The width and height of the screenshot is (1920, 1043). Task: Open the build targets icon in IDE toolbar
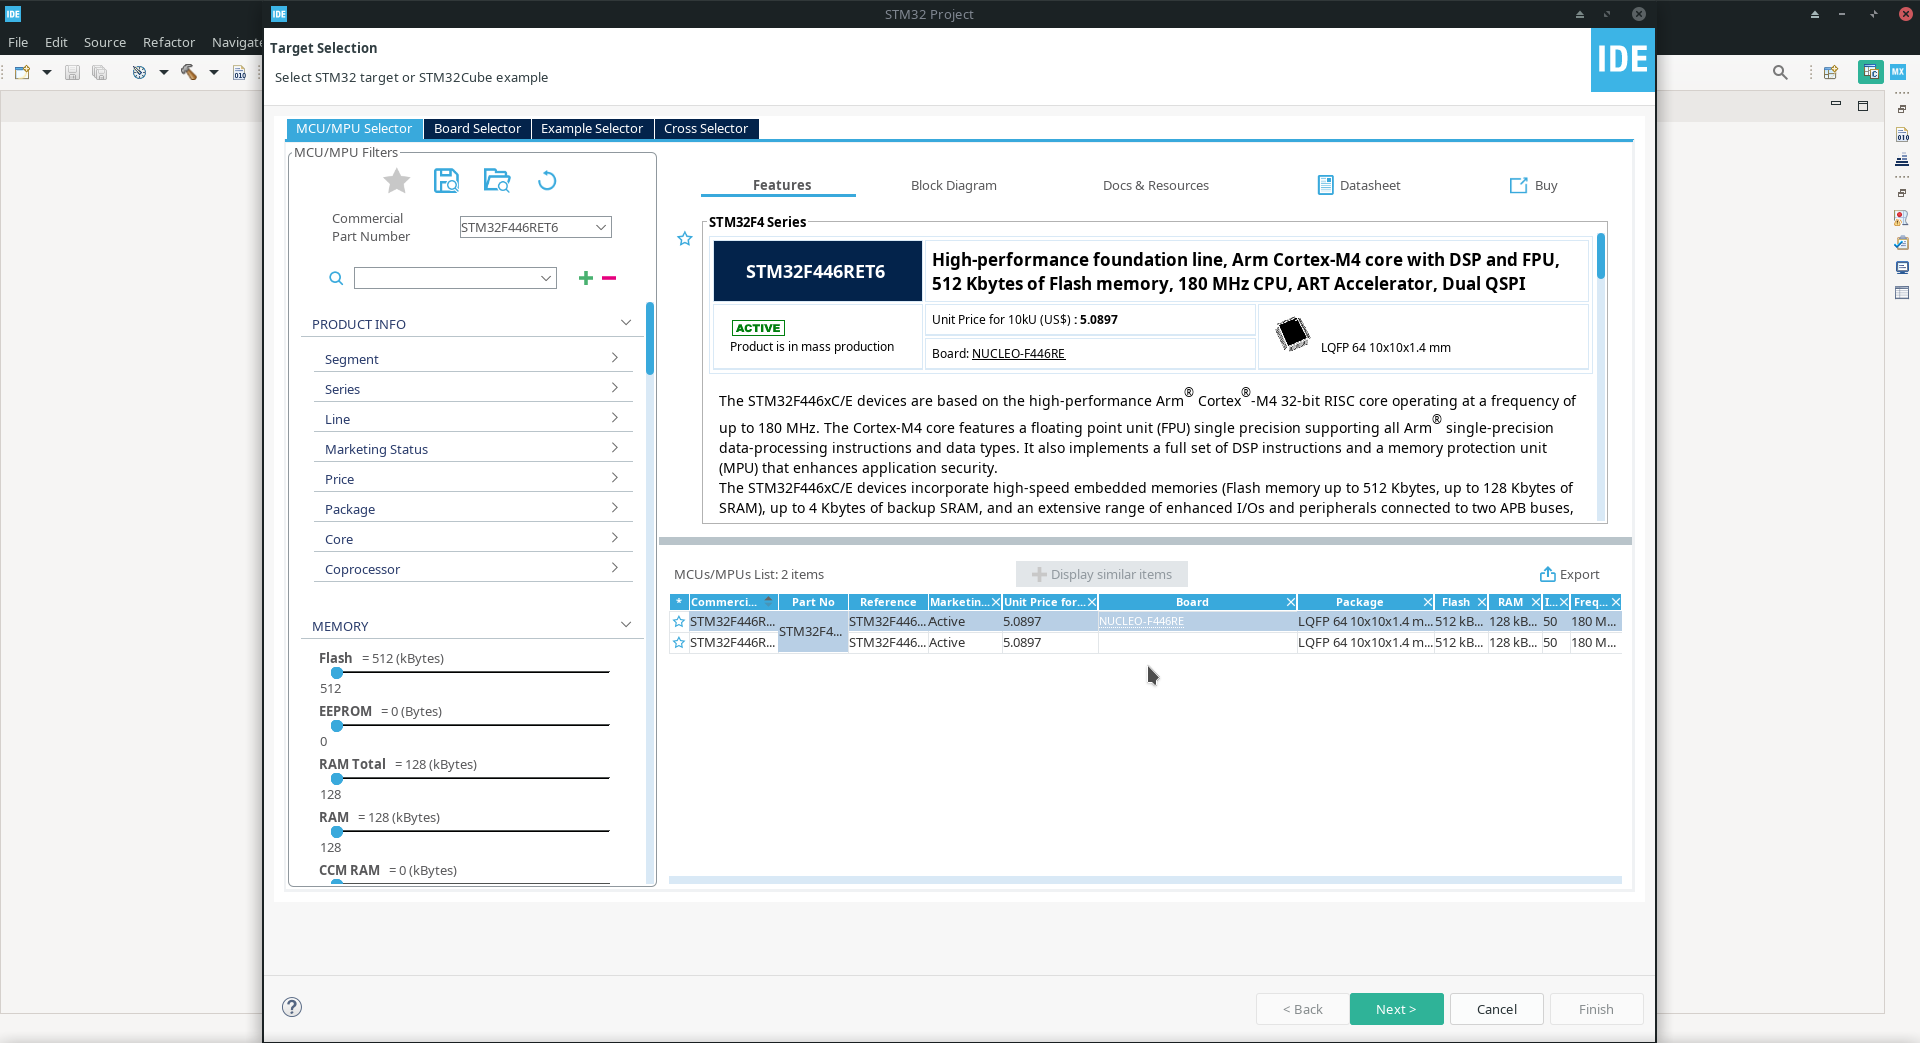[x=139, y=72]
